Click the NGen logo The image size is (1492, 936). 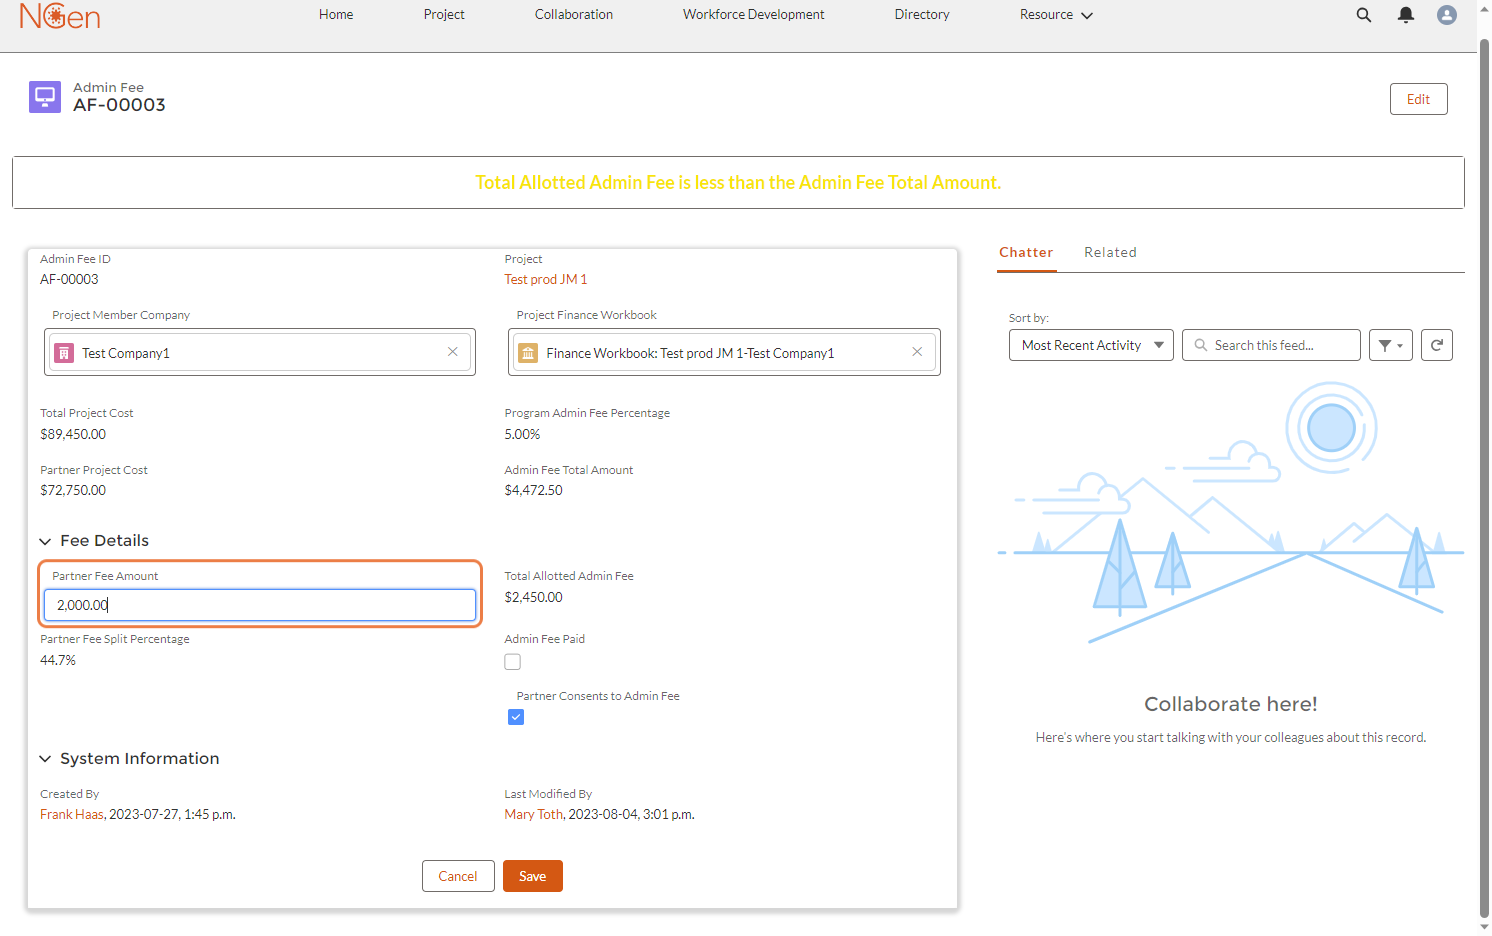[x=60, y=15]
